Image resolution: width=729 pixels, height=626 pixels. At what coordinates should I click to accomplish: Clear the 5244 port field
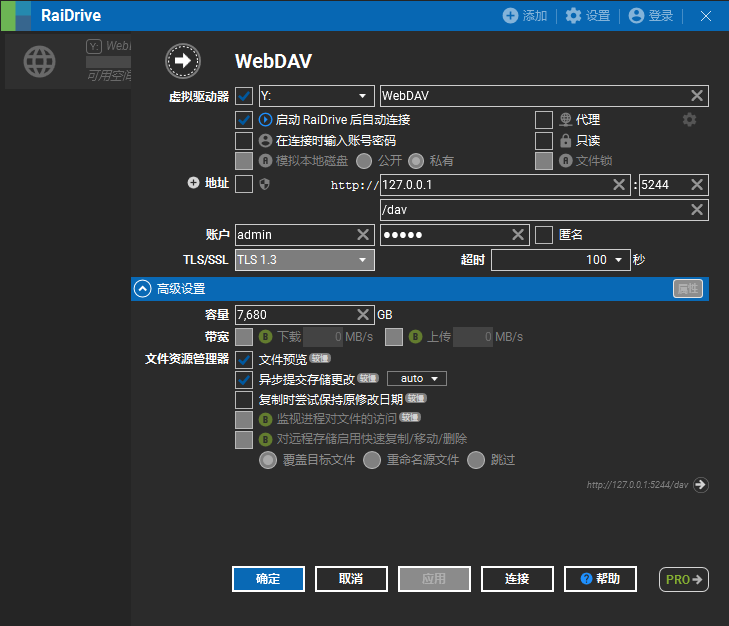pyautogui.click(x=697, y=185)
